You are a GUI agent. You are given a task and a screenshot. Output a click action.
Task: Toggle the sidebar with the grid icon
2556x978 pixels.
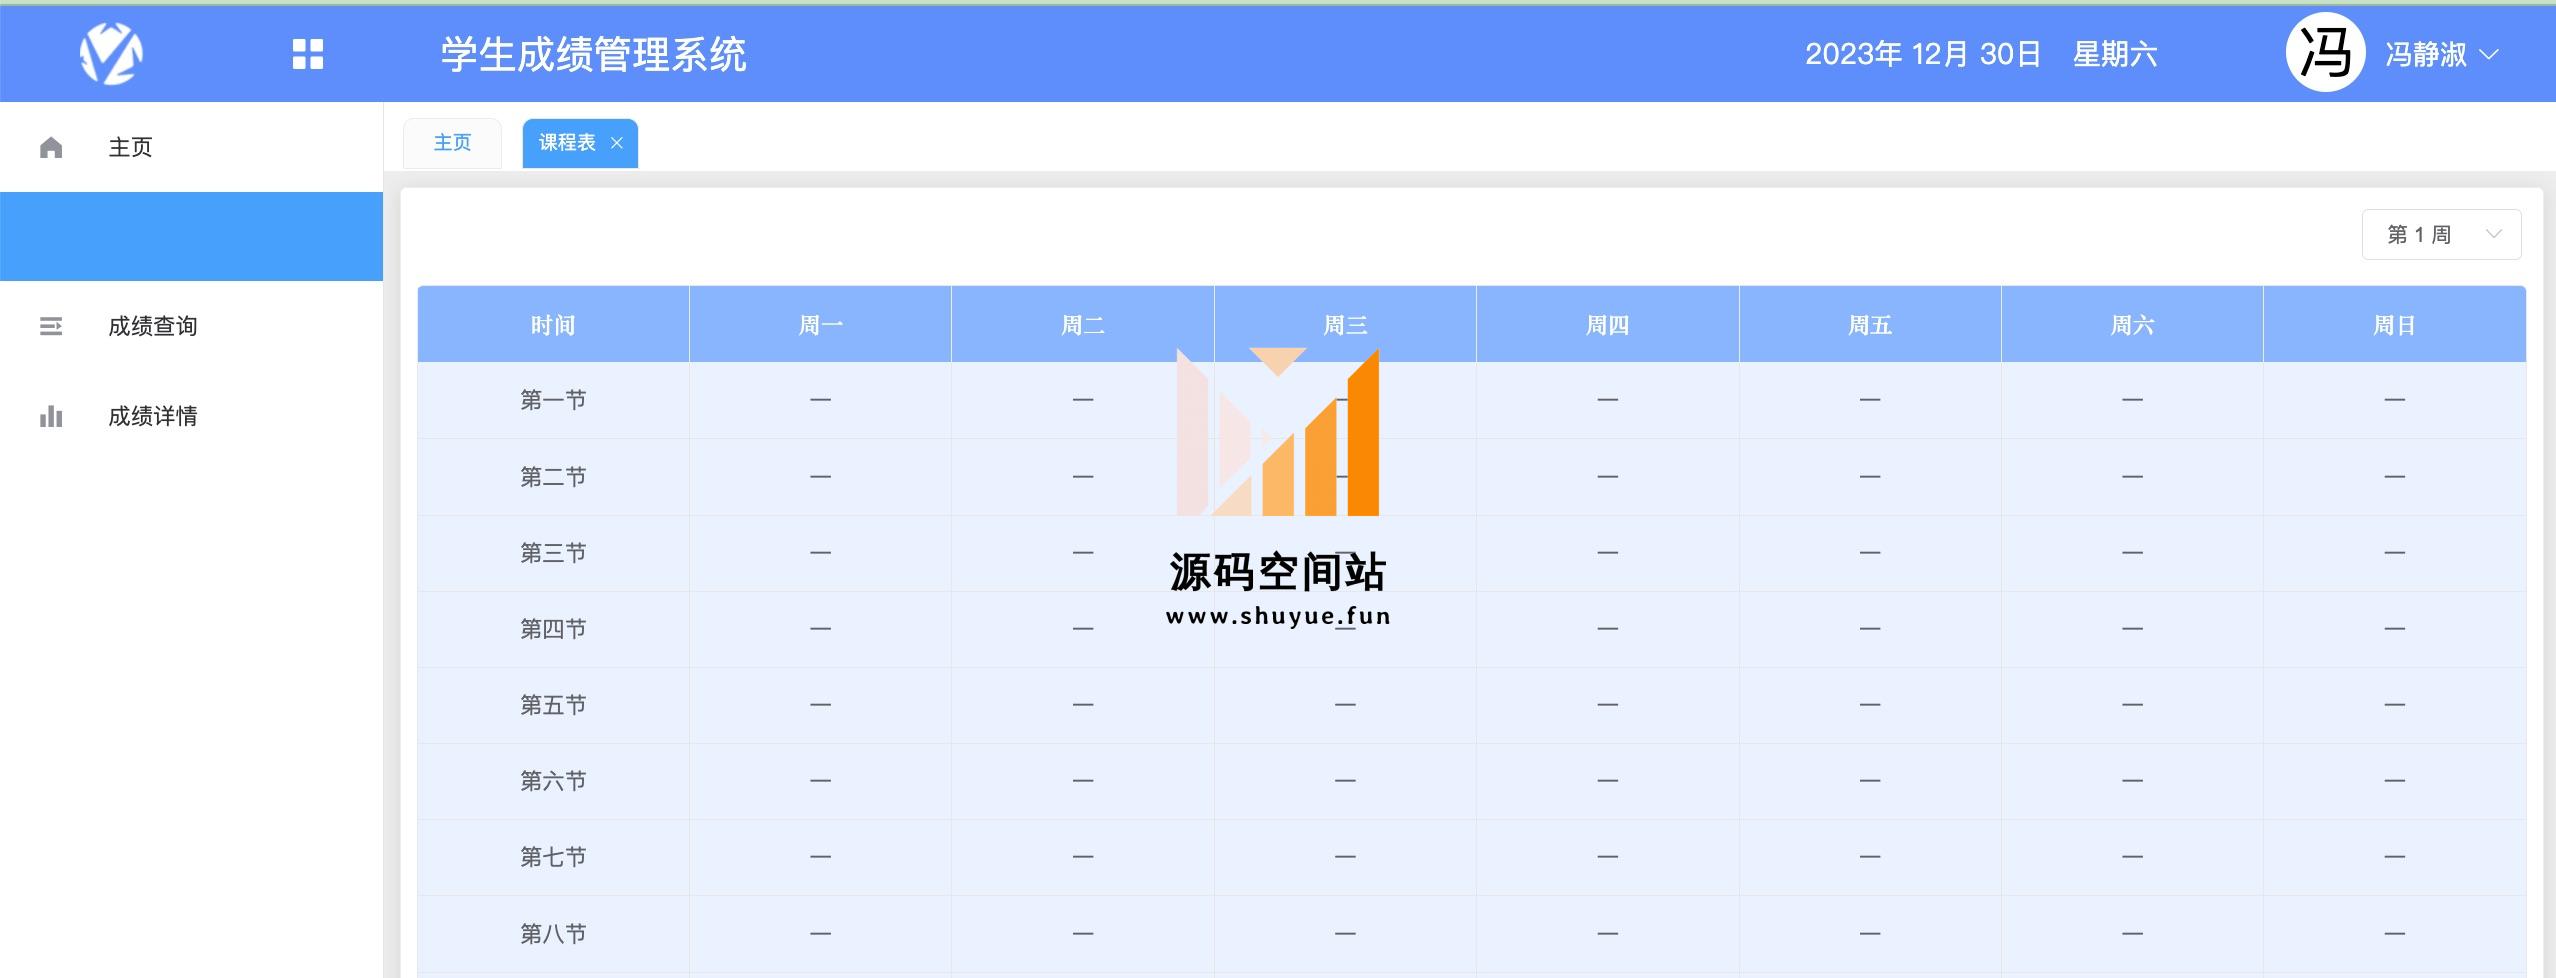[x=308, y=54]
